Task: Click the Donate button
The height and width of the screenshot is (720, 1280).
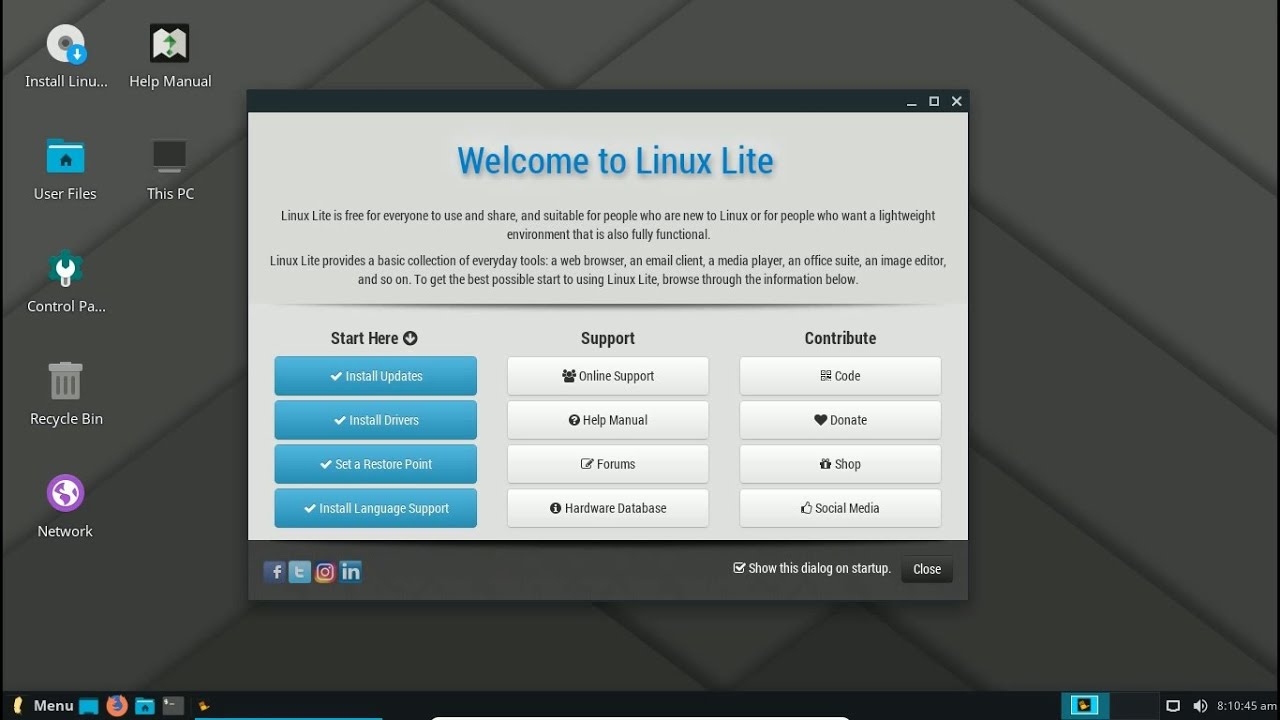Action: [840, 420]
